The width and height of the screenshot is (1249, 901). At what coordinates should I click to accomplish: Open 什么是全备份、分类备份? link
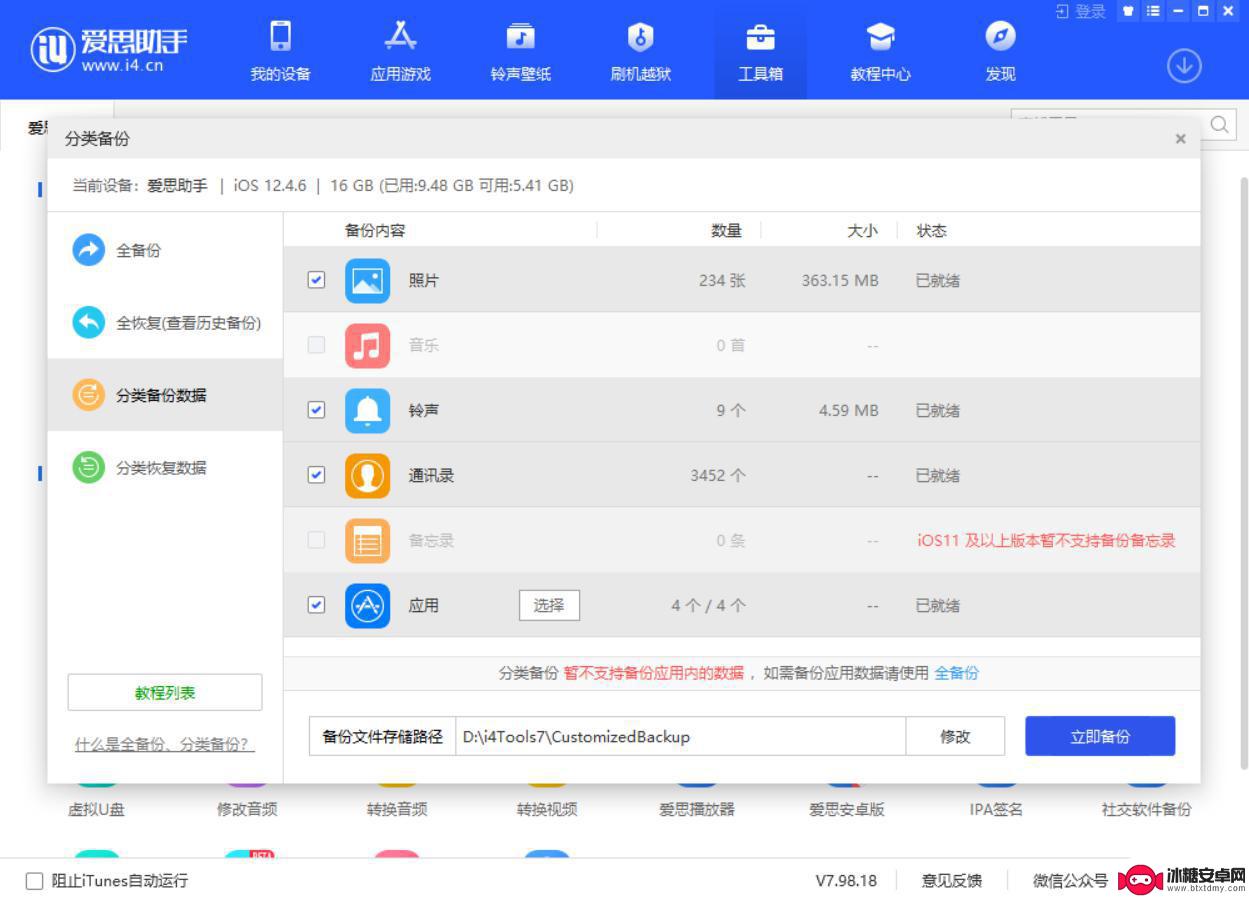coord(165,745)
